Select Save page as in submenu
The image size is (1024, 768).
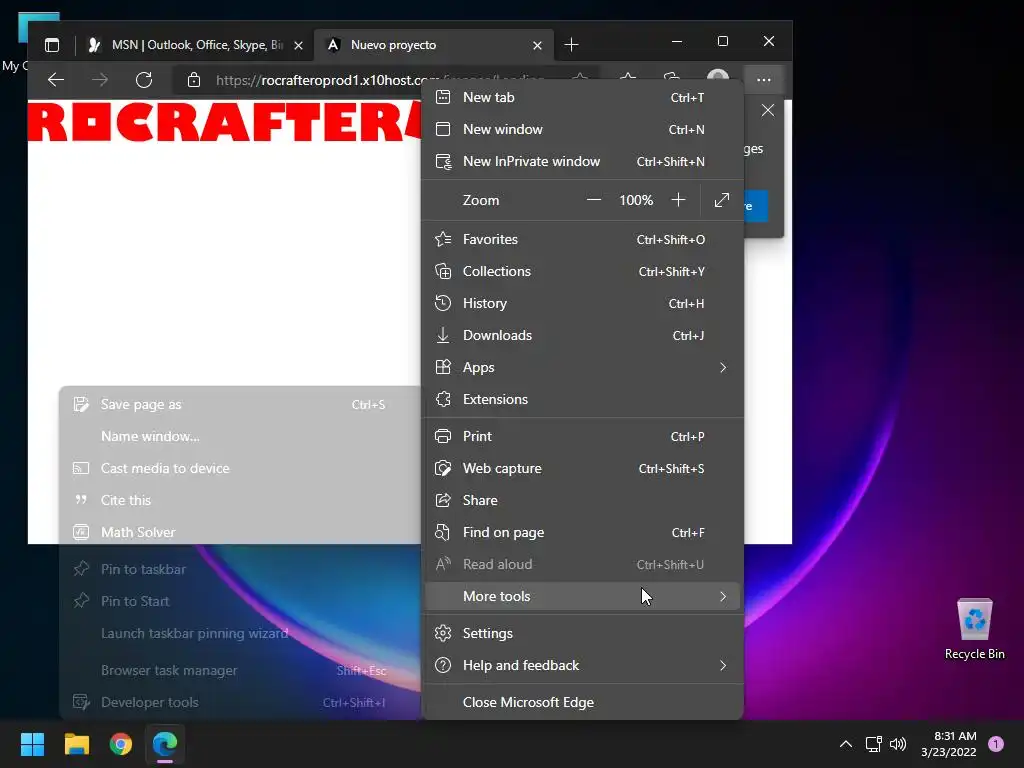point(240,404)
